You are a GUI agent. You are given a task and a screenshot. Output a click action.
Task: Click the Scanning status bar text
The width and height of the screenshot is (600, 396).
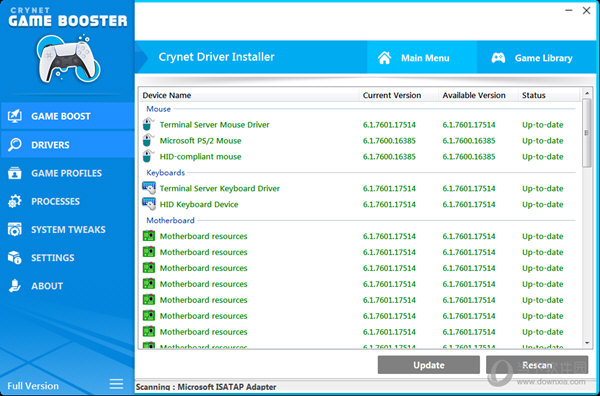pyautogui.click(x=206, y=387)
